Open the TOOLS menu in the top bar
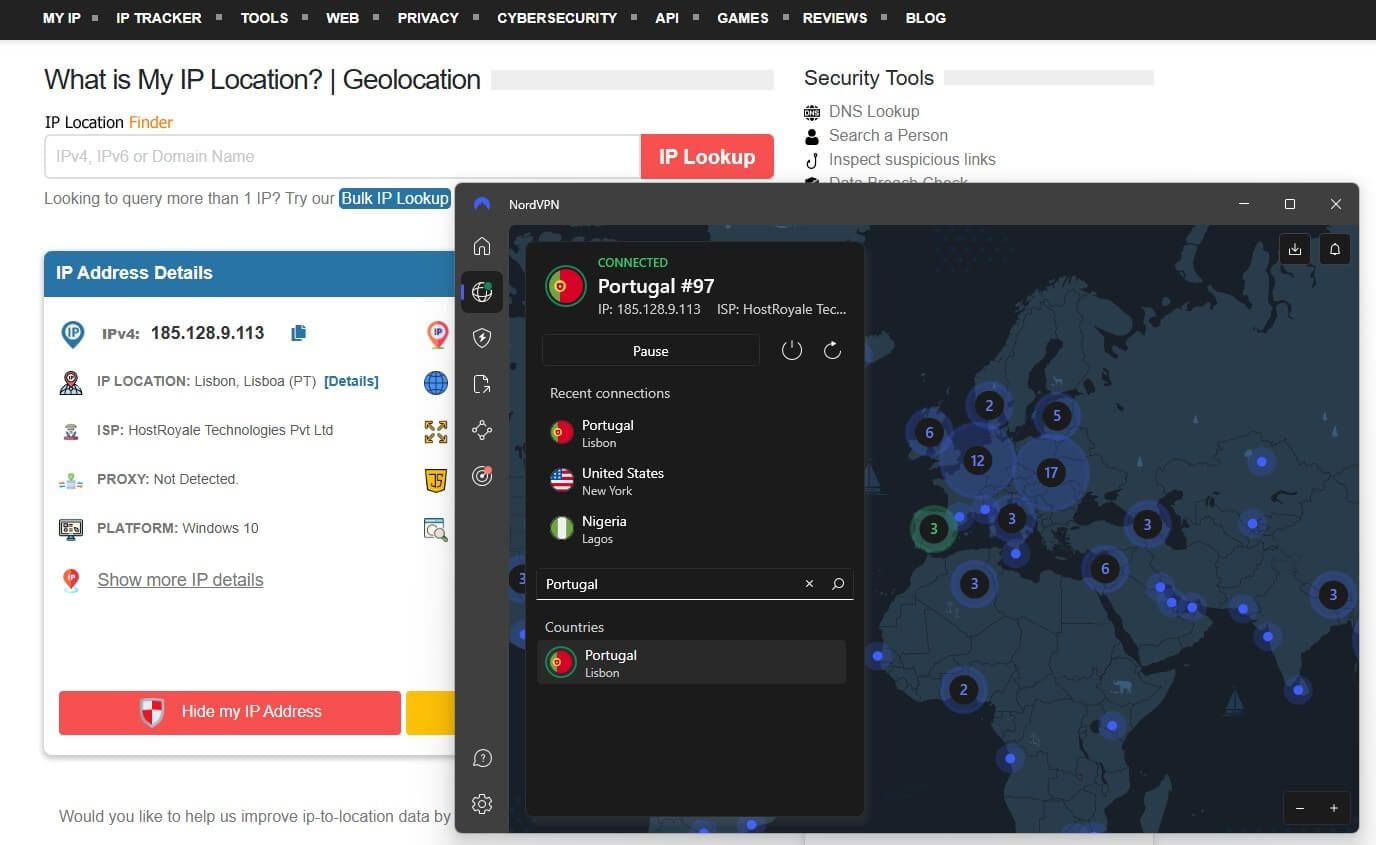The image size is (1376, 845). [264, 17]
